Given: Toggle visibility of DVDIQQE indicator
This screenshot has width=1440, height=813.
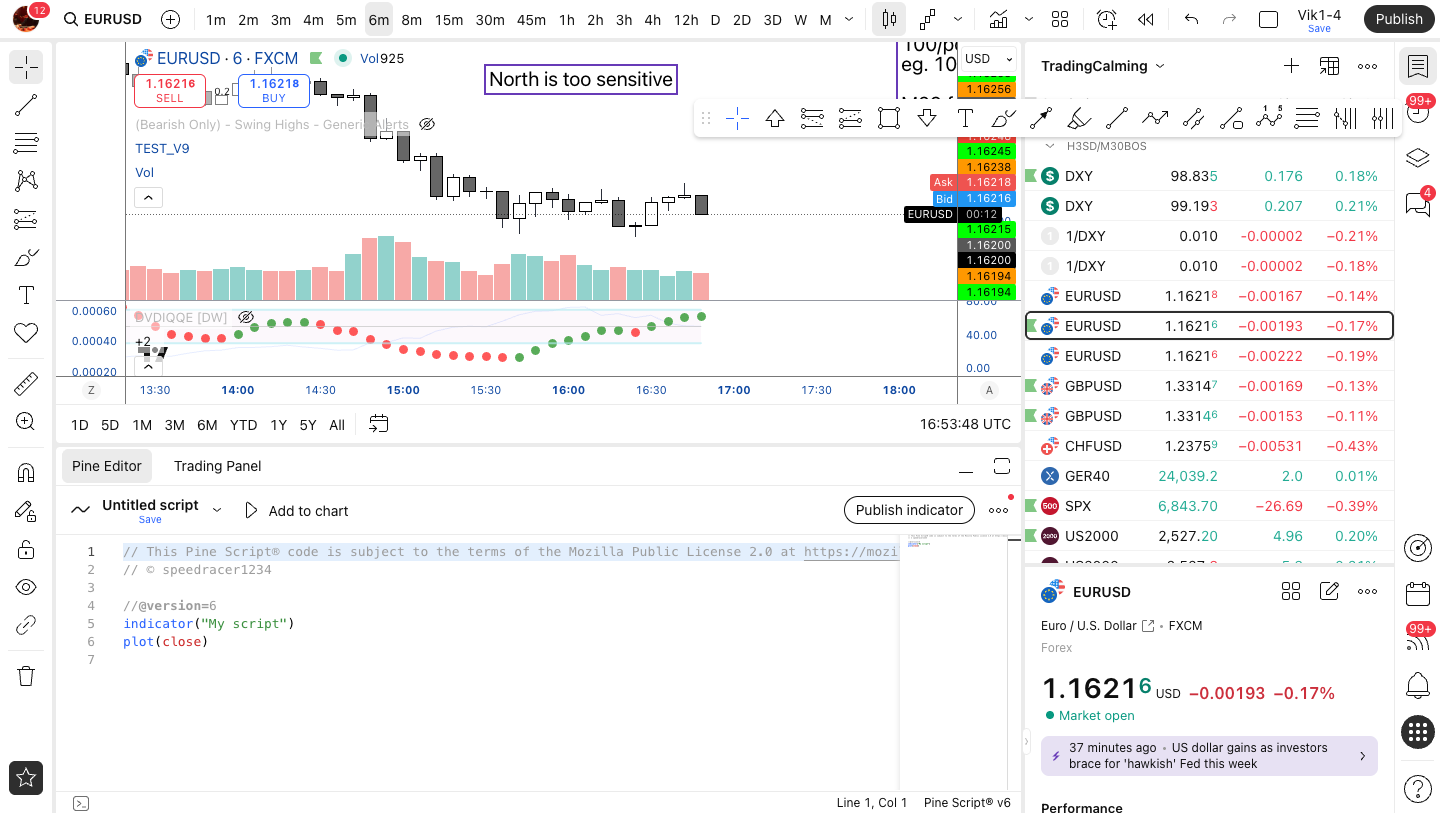Looking at the screenshot, I should pos(246,317).
